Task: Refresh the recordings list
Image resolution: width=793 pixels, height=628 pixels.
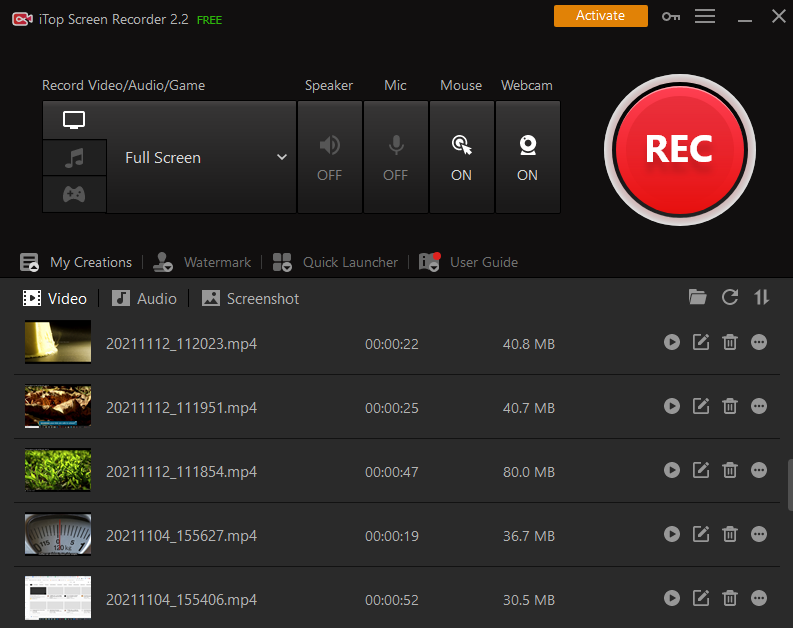Action: click(x=730, y=297)
